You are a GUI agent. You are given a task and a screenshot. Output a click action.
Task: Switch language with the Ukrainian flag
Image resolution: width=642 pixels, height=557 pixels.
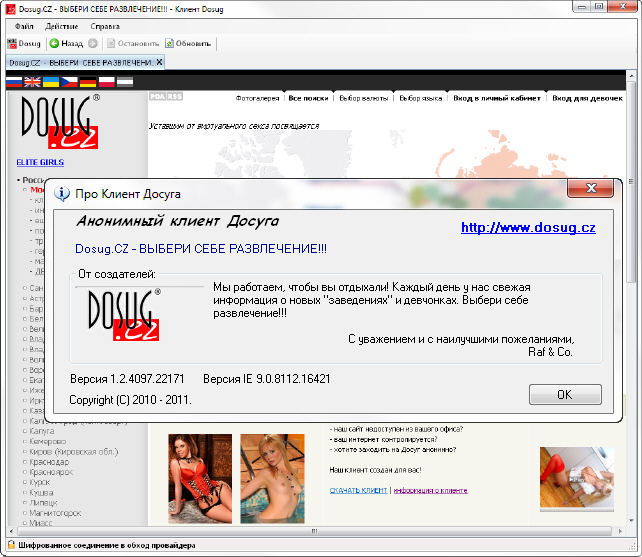(x=51, y=82)
